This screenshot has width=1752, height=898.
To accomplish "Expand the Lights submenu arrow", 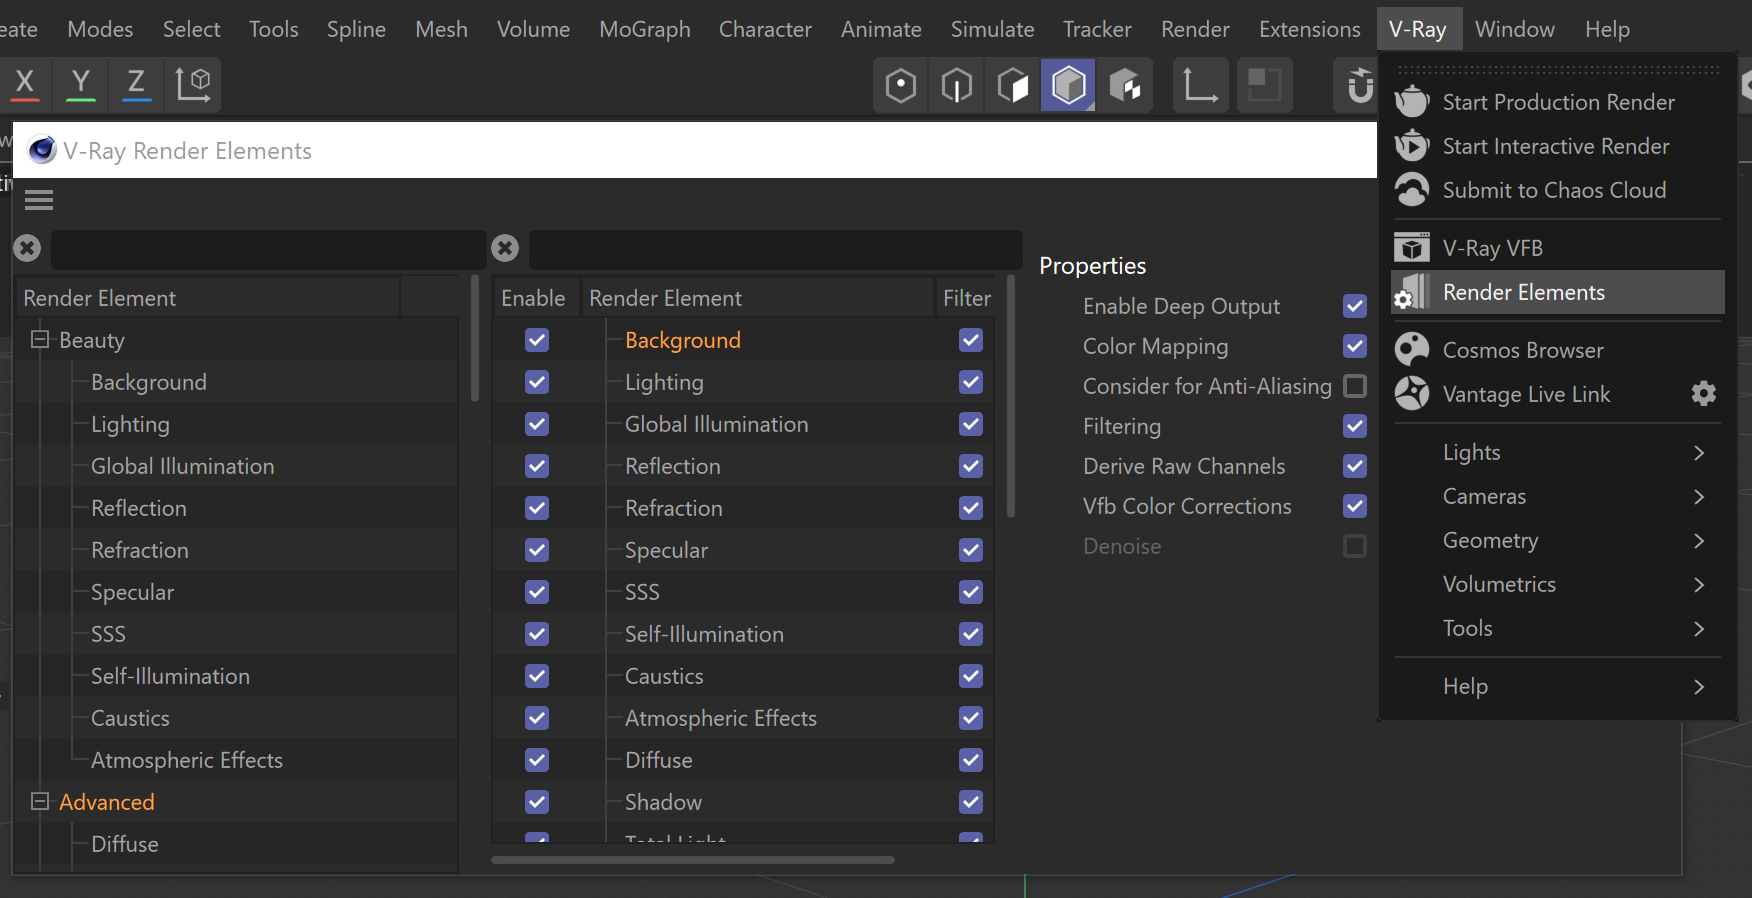I will pos(1699,453).
